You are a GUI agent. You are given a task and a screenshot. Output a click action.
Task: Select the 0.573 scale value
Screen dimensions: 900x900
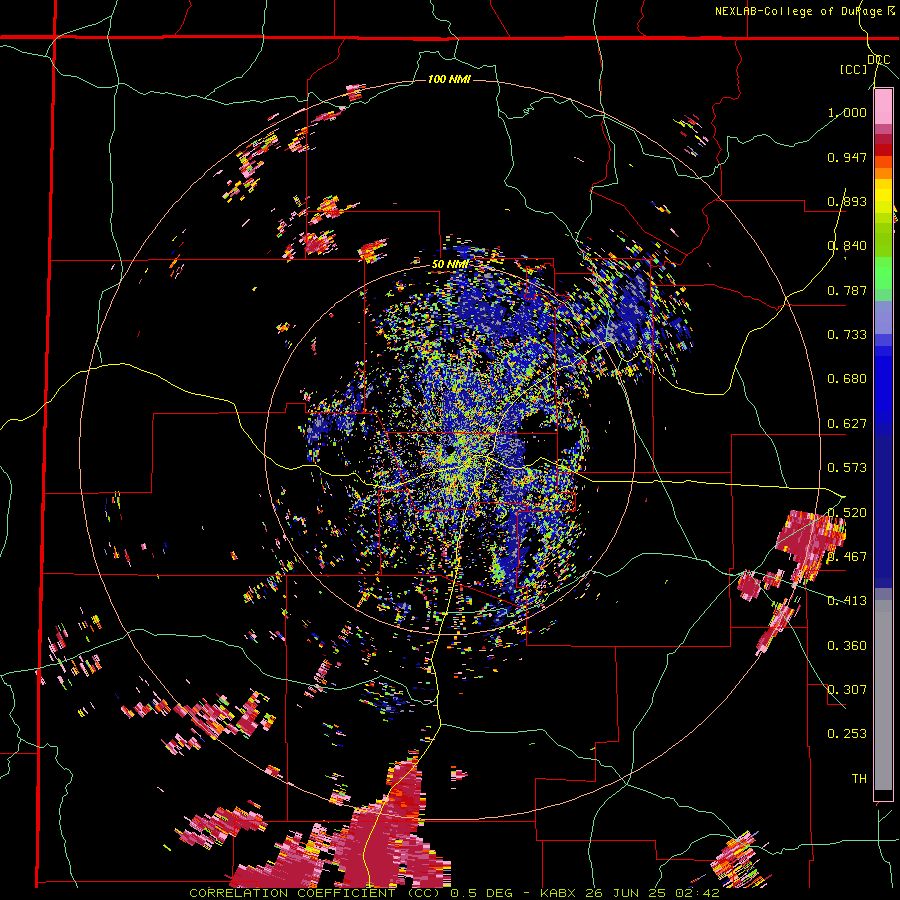click(847, 468)
